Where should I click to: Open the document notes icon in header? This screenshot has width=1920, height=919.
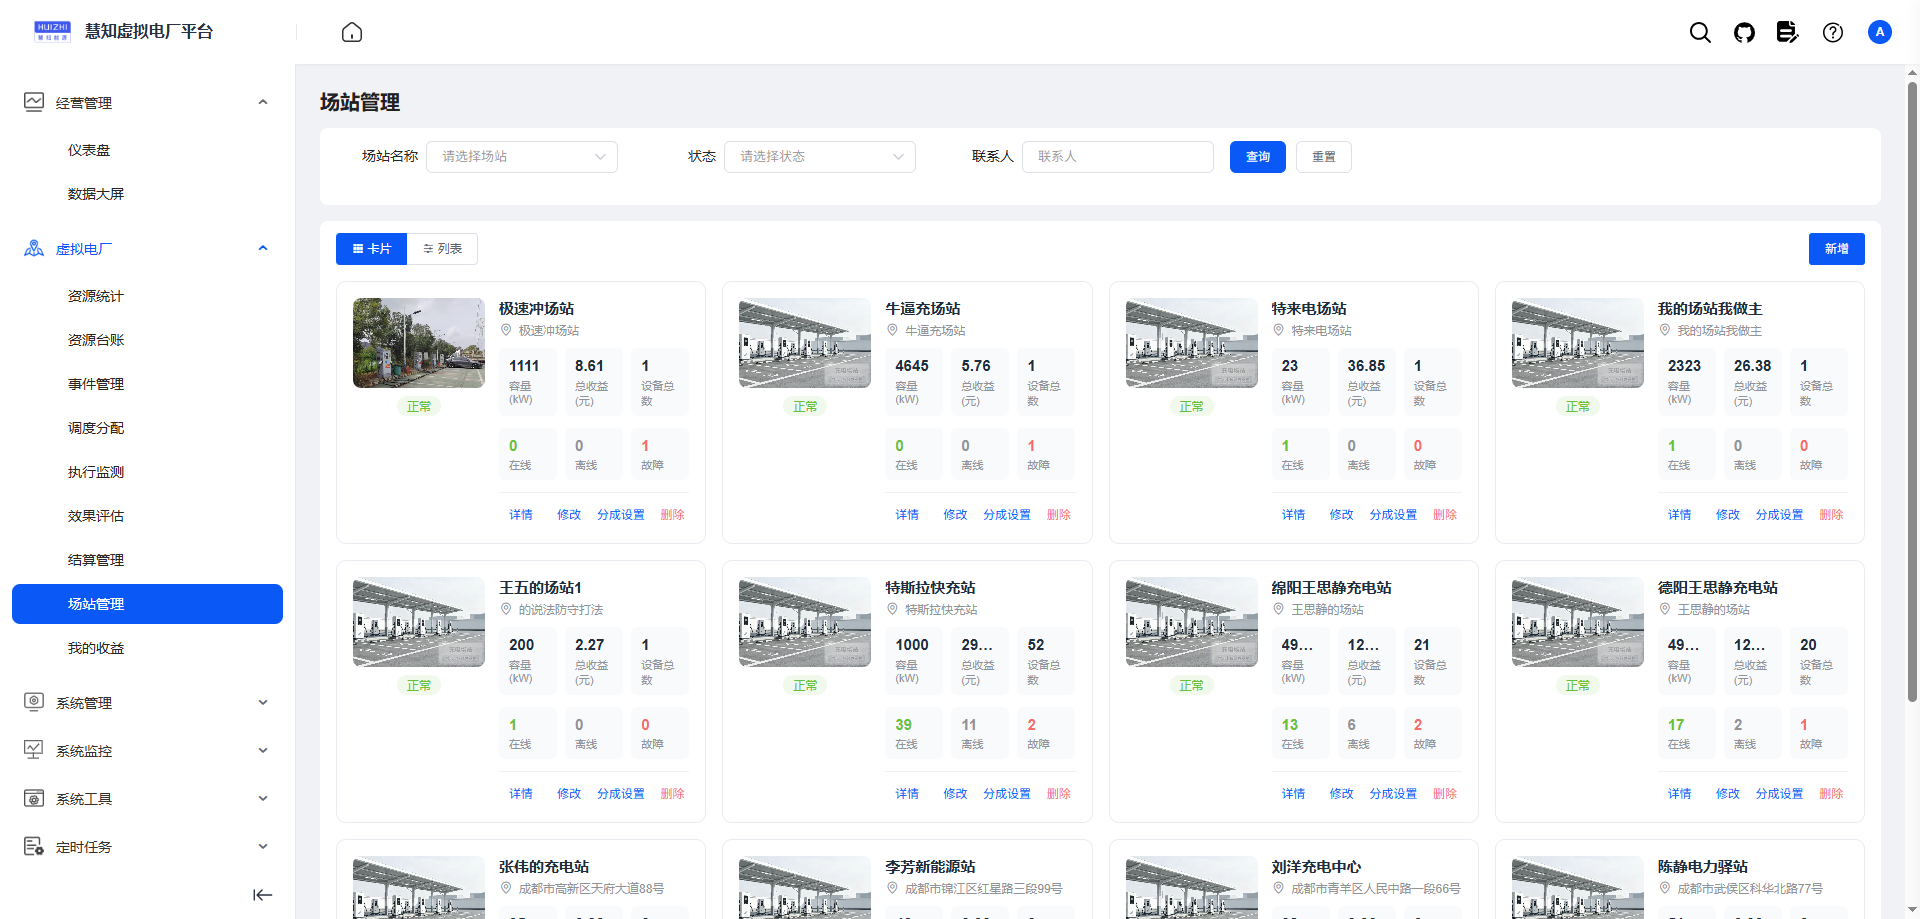coord(1787,32)
